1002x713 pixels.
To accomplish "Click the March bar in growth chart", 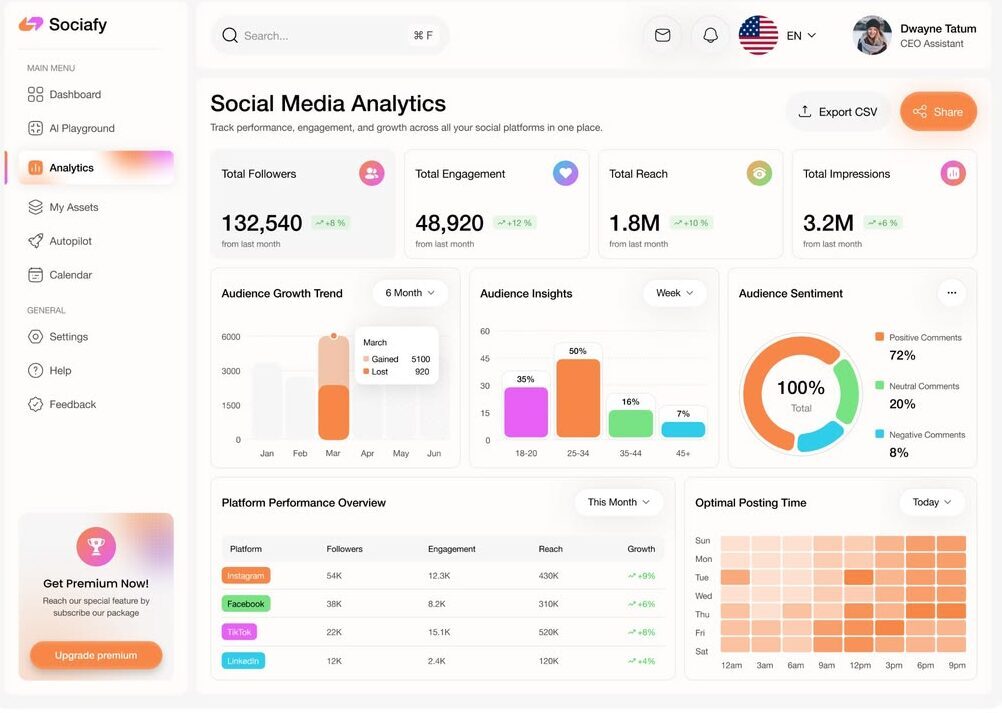I will click(334, 388).
